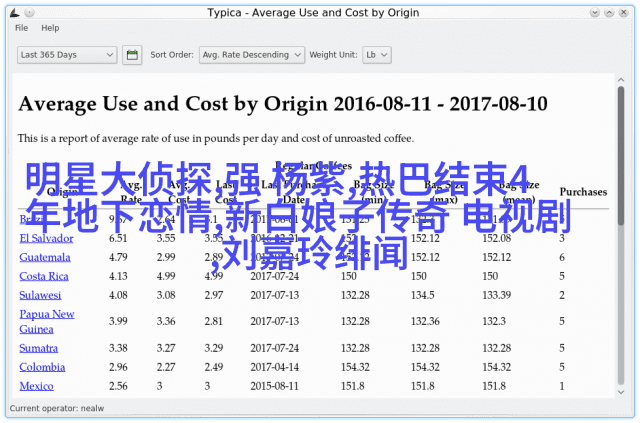640x423 pixels.
Task: Click the Sumatra origin link
Action: [39, 348]
